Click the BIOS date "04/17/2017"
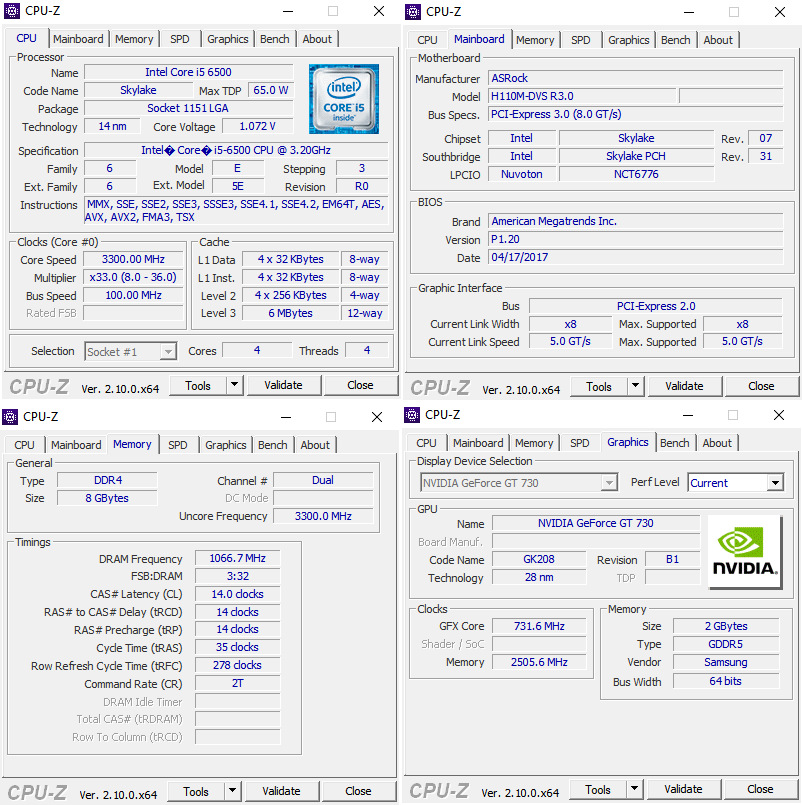This screenshot has width=802, height=805. [636, 257]
